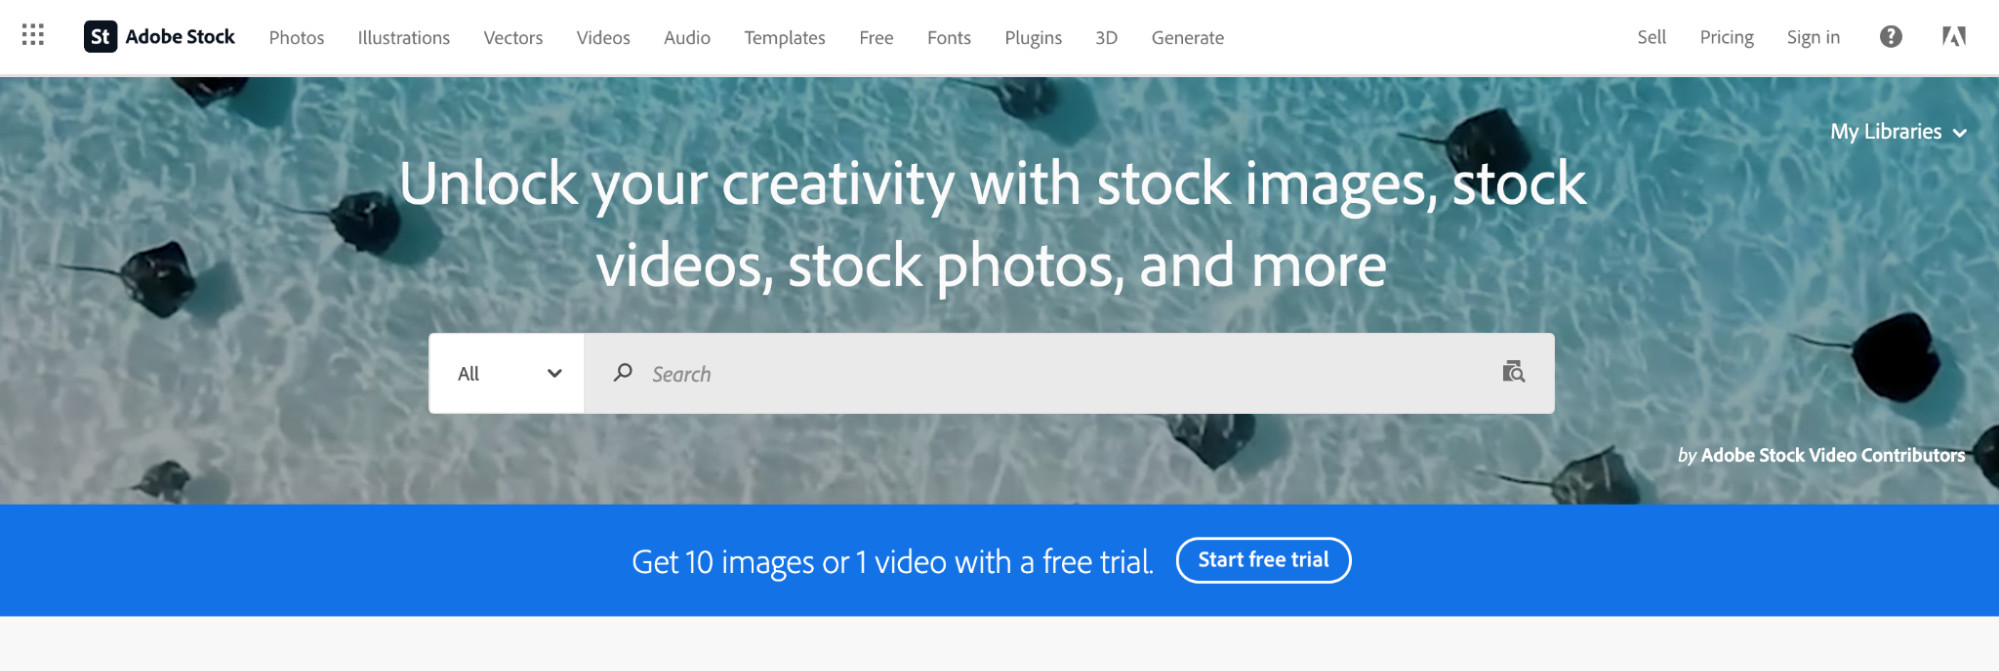Open the Templates menu

pyautogui.click(x=784, y=38)
